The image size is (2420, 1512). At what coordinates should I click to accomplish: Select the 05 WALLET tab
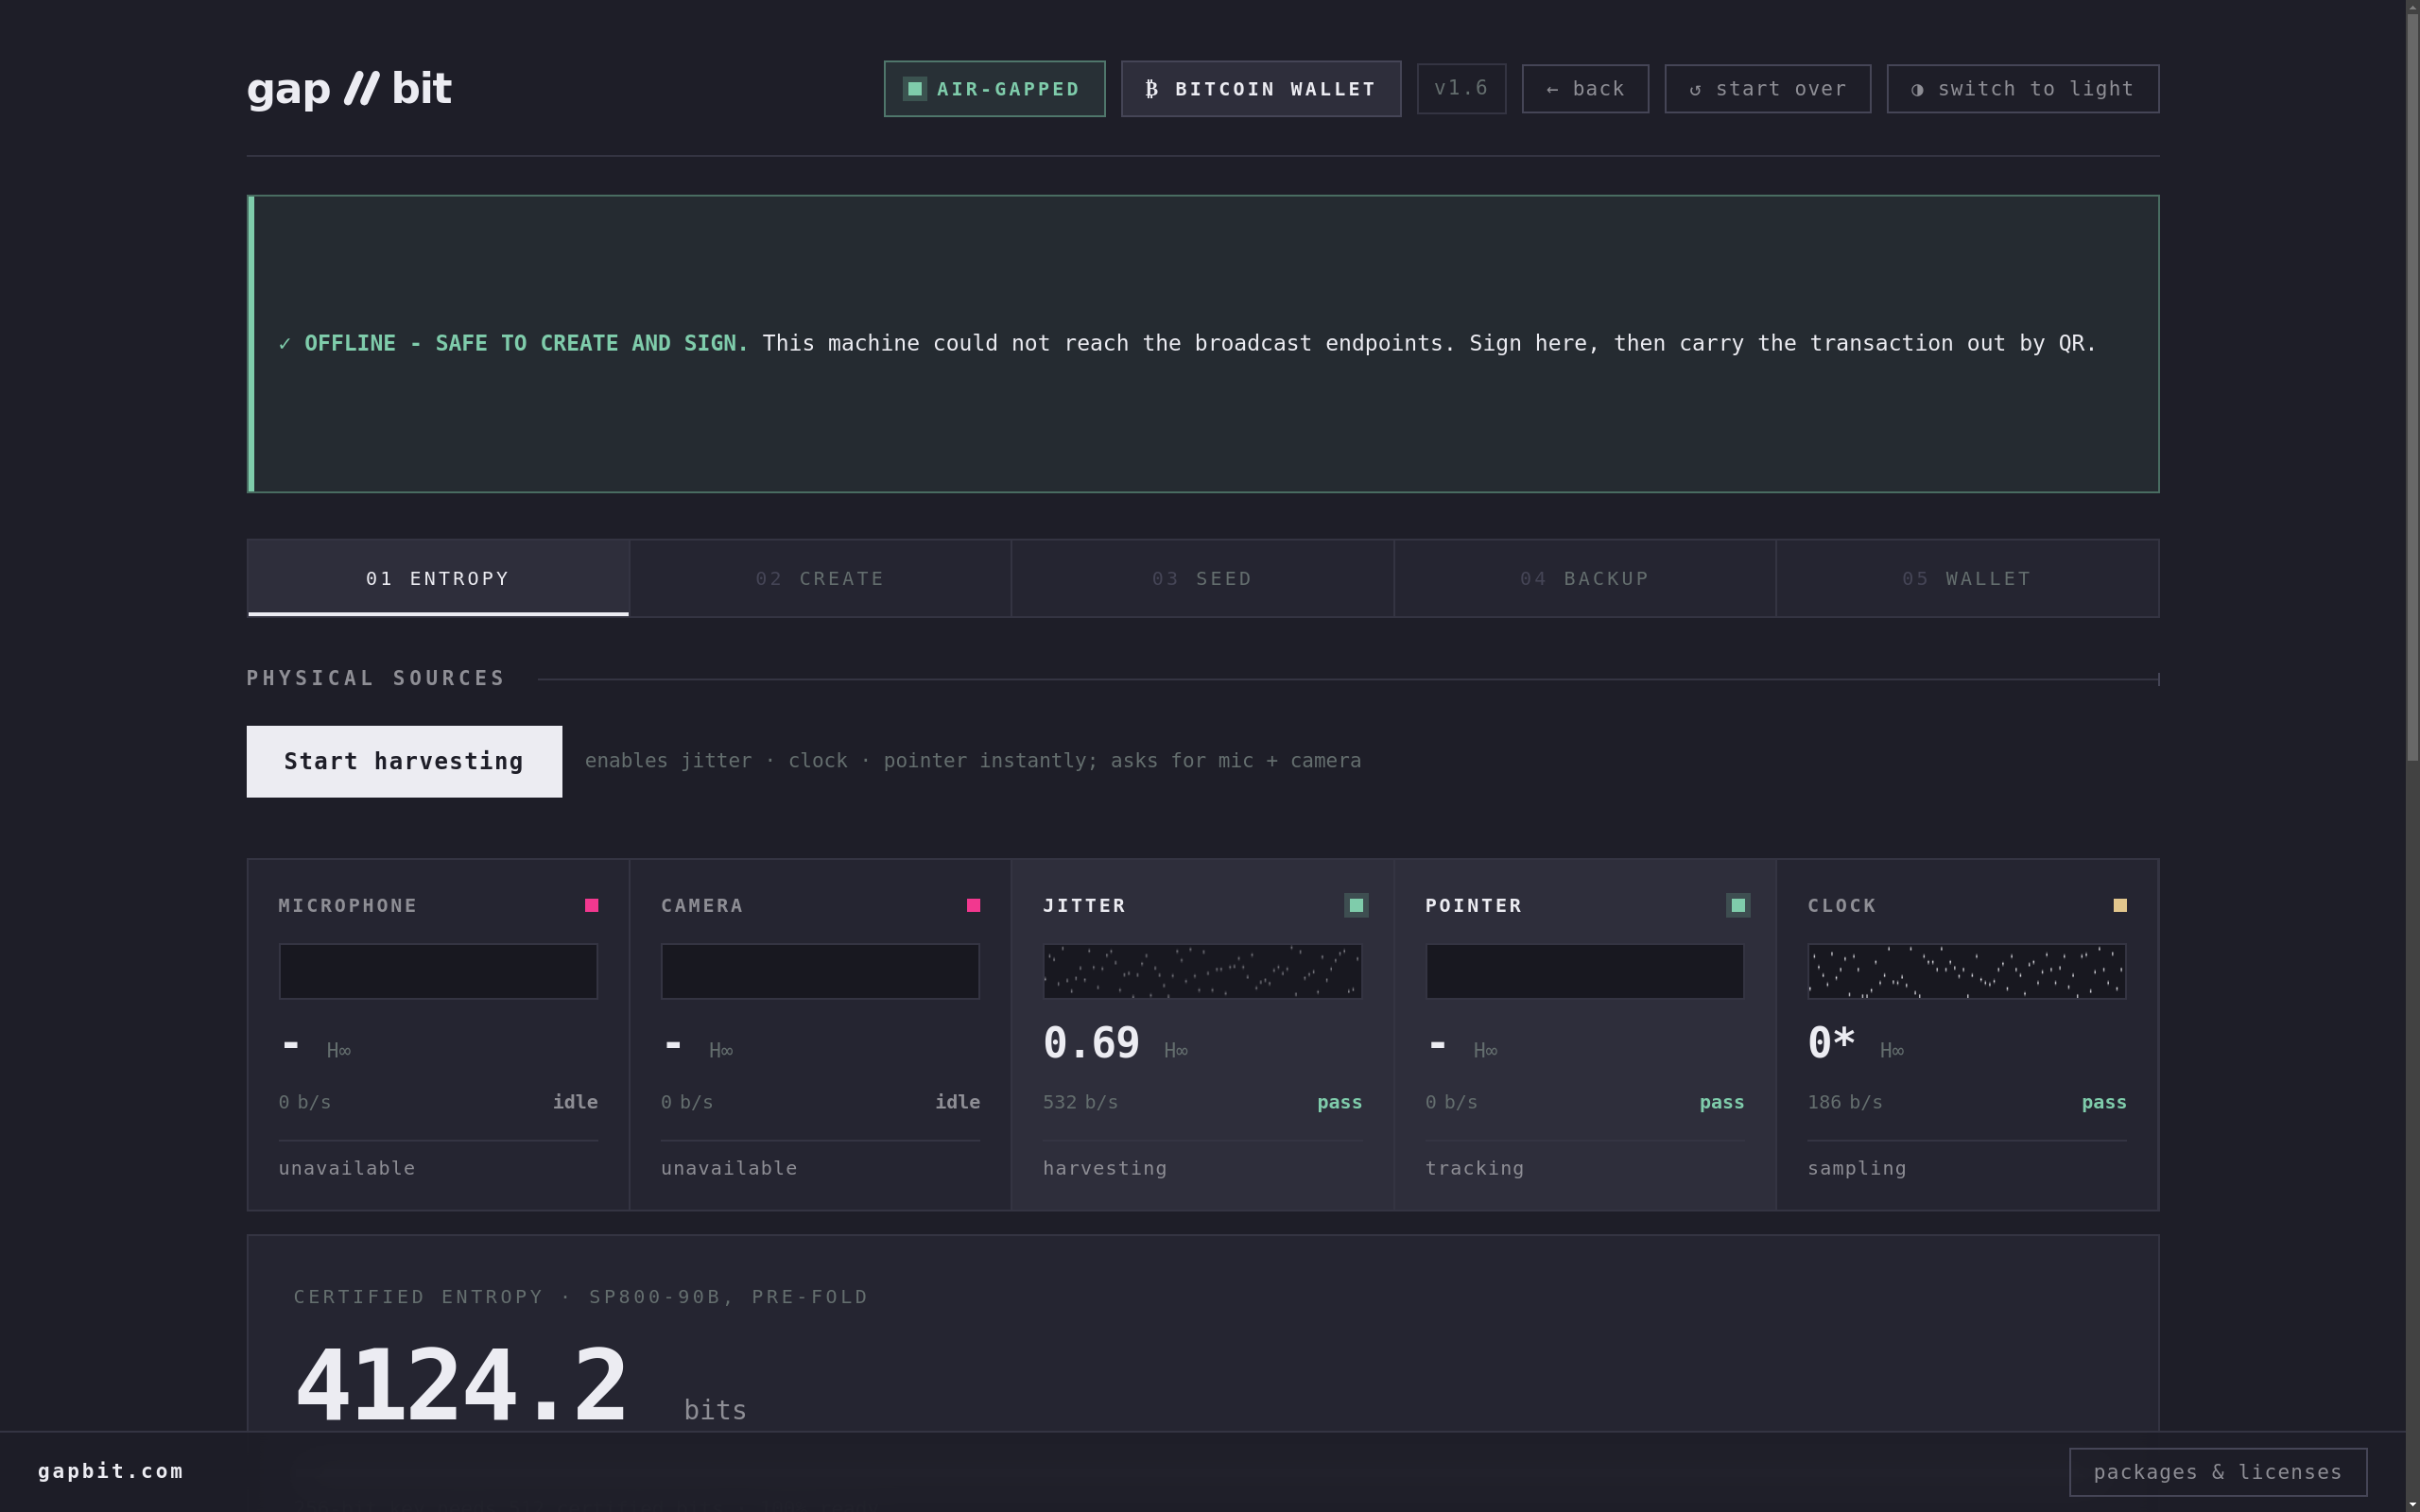point(1966,578)
